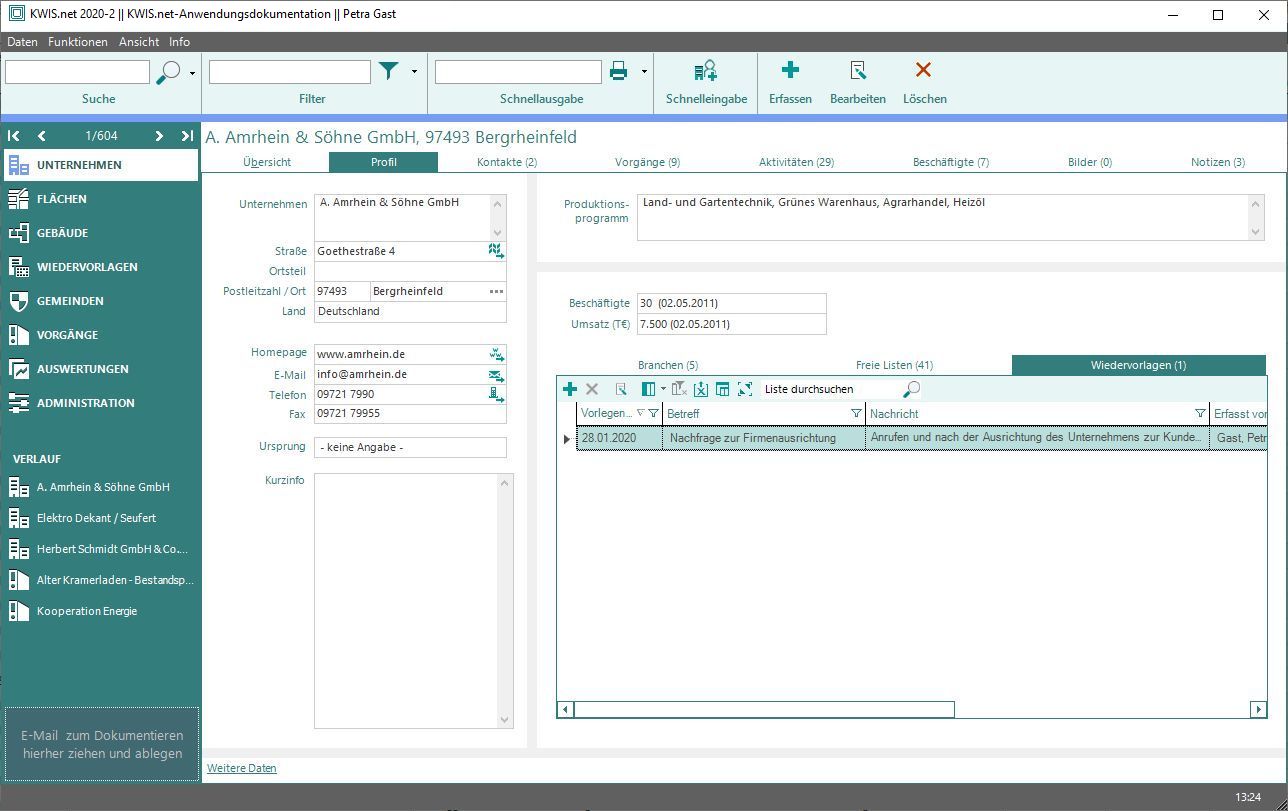Viewport: 1288px width, 811px height.
Task: Open the Daten menu
Action: pos(22,42)
